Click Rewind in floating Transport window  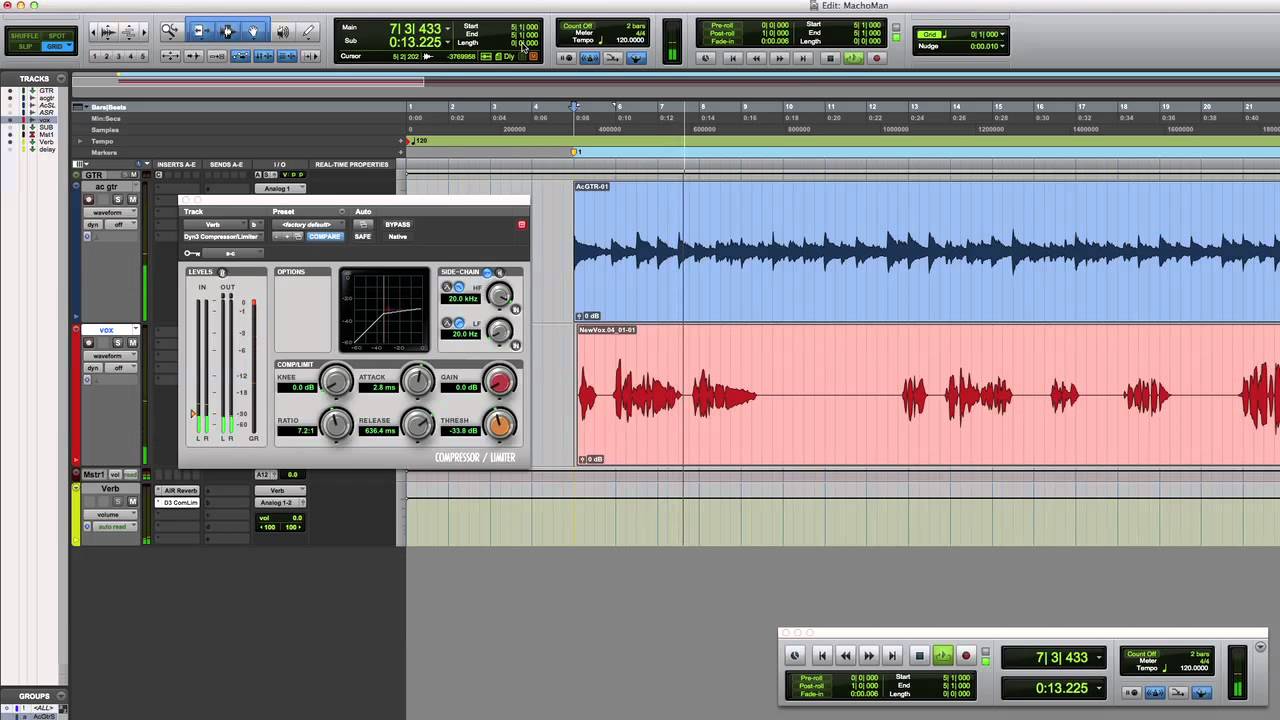pyautogui.click(x=846, y=656)
